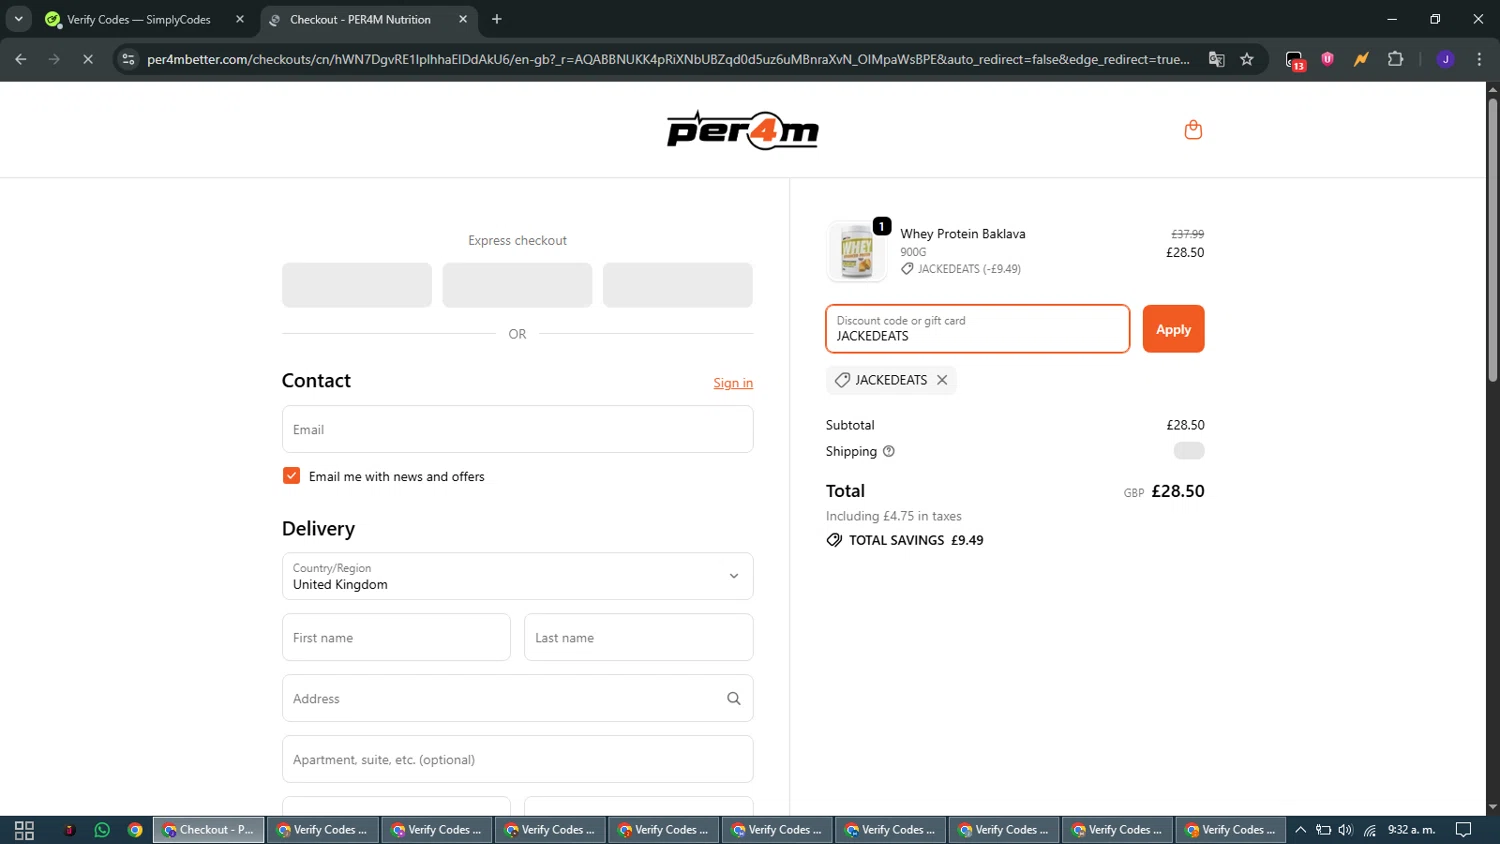The width and height of the screenshot is (1500, 844).
Task: Open the shopping cart bag icon
Action: click(x=1193, y=130)
